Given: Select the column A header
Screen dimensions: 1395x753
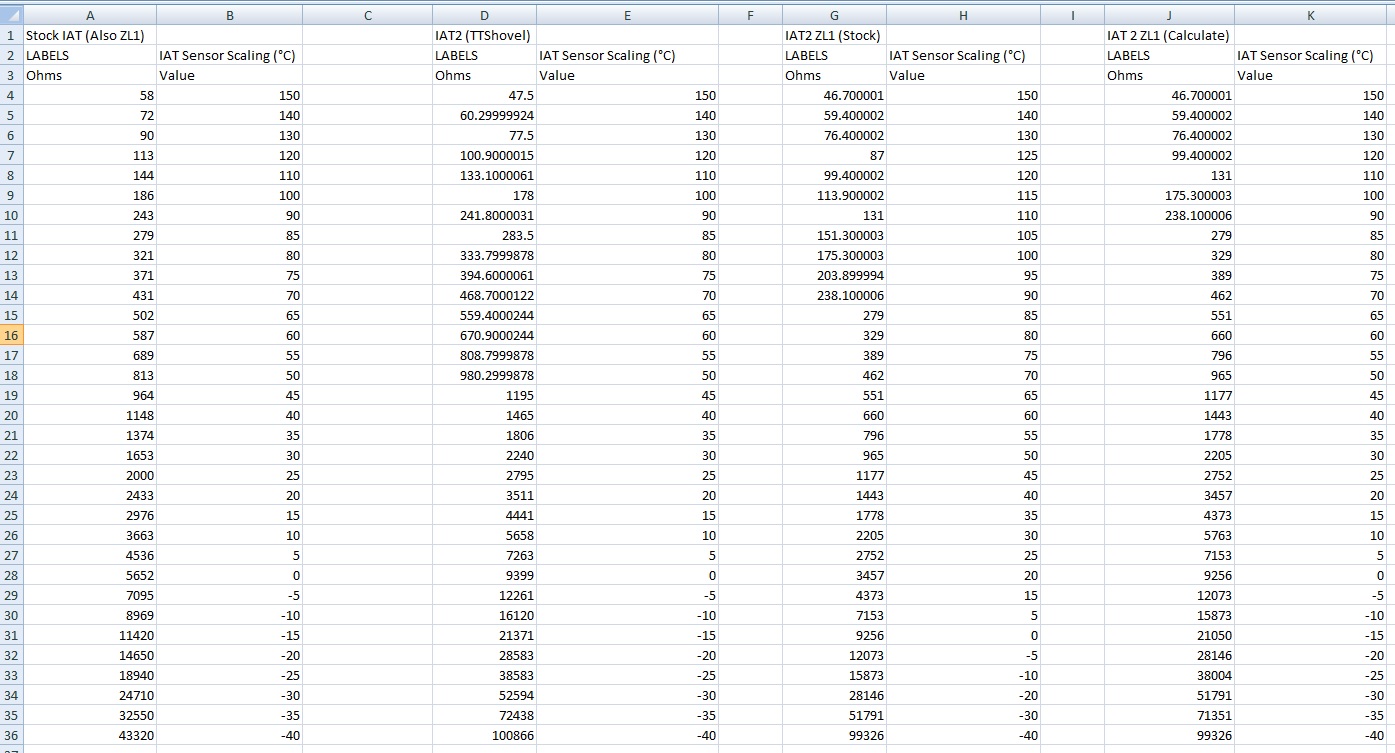Looking at the screenshot, I should (90, 15).
